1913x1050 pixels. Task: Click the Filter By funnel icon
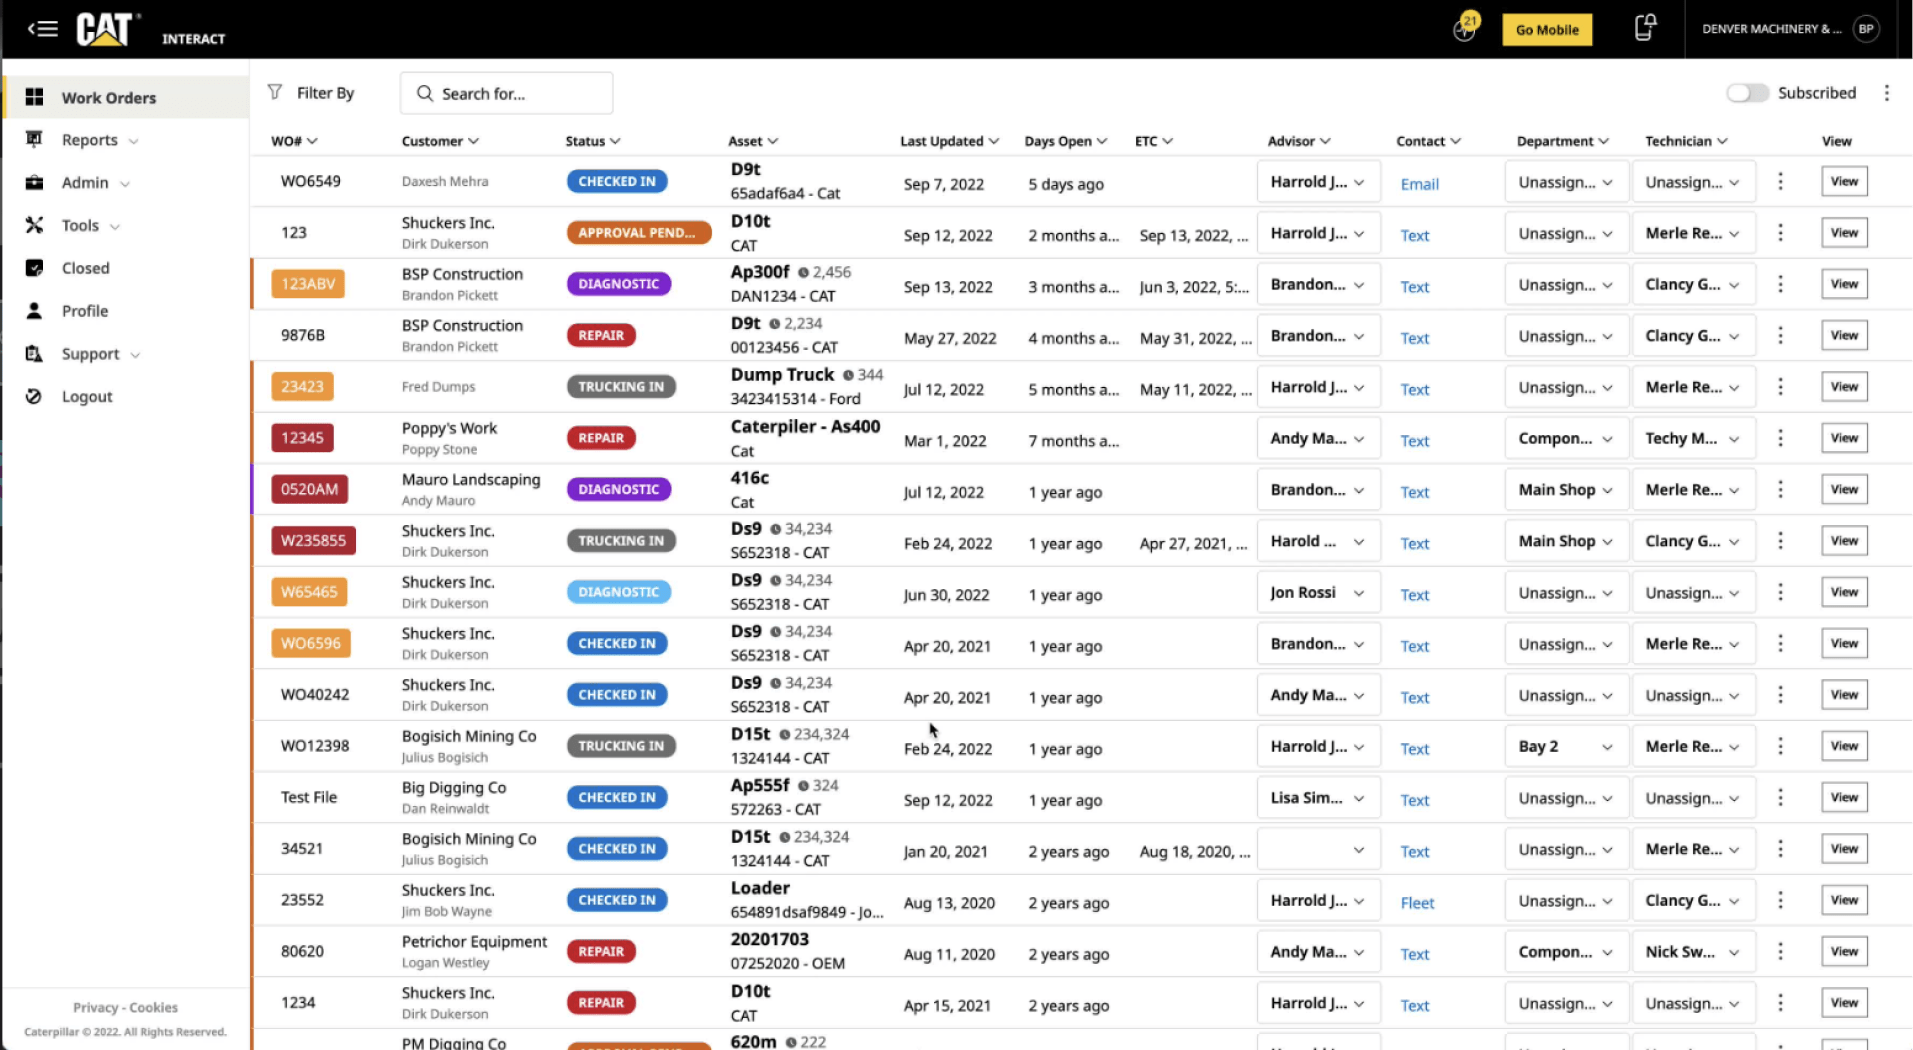tap(275, 92)
